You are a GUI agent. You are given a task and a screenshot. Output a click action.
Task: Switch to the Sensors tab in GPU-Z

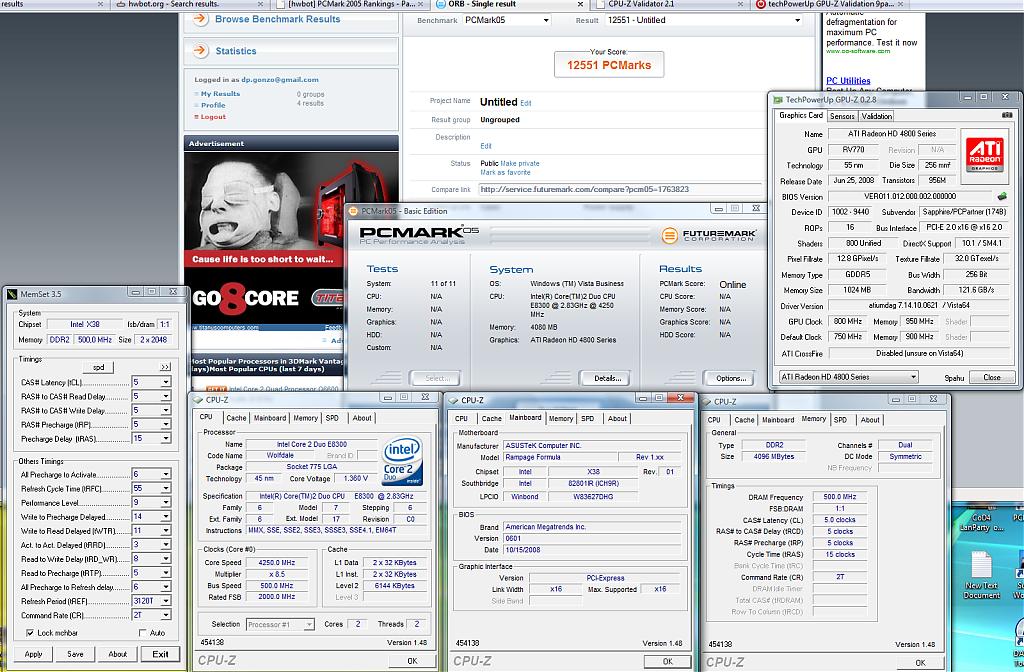coord(842,116)
